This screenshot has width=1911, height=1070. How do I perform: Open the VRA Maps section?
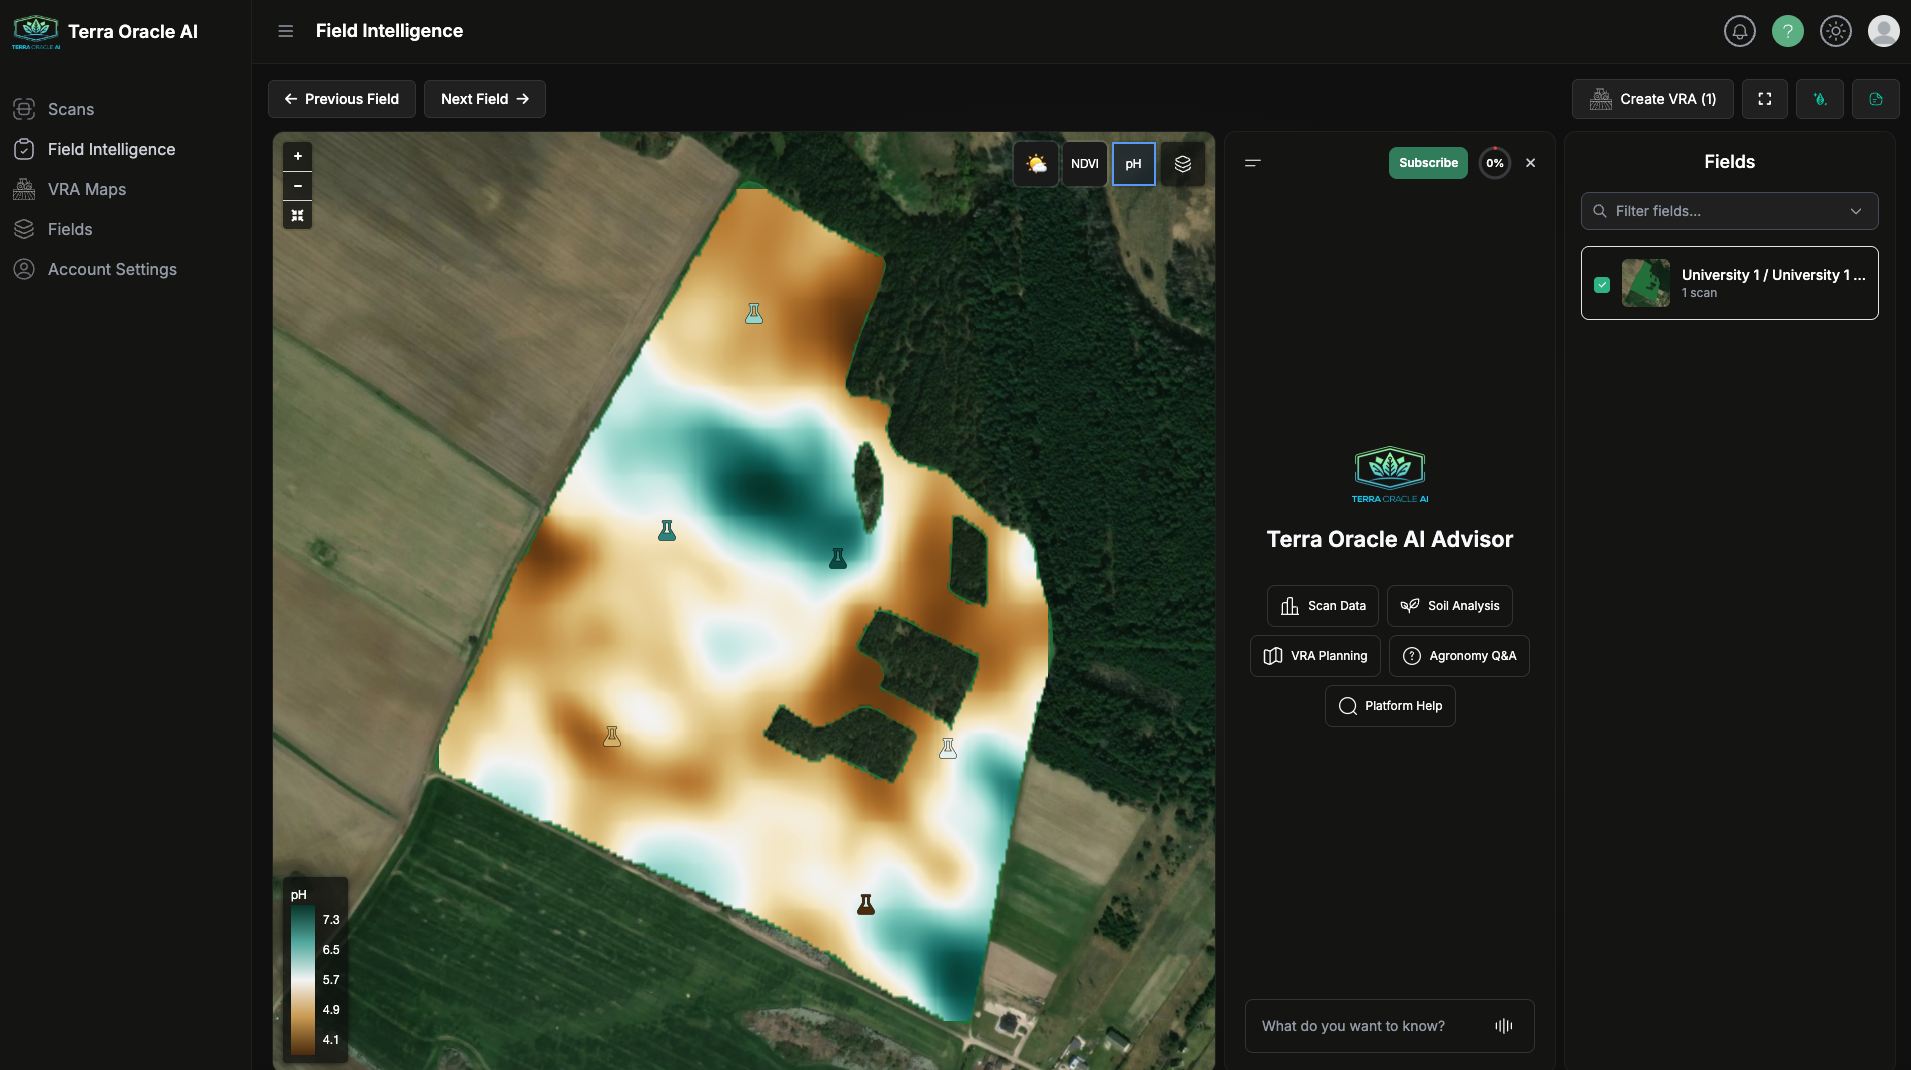(x=88, y=189)
